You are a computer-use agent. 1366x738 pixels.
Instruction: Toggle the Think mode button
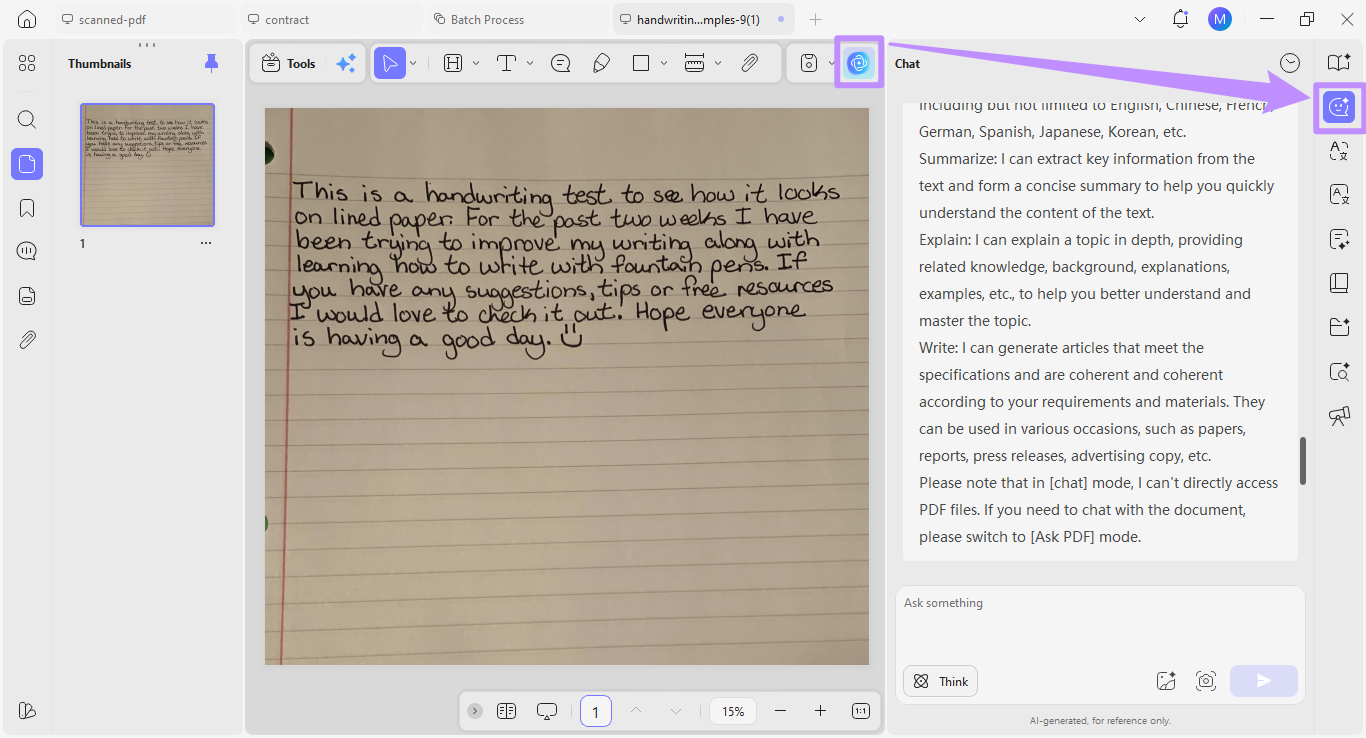(940, 681)
